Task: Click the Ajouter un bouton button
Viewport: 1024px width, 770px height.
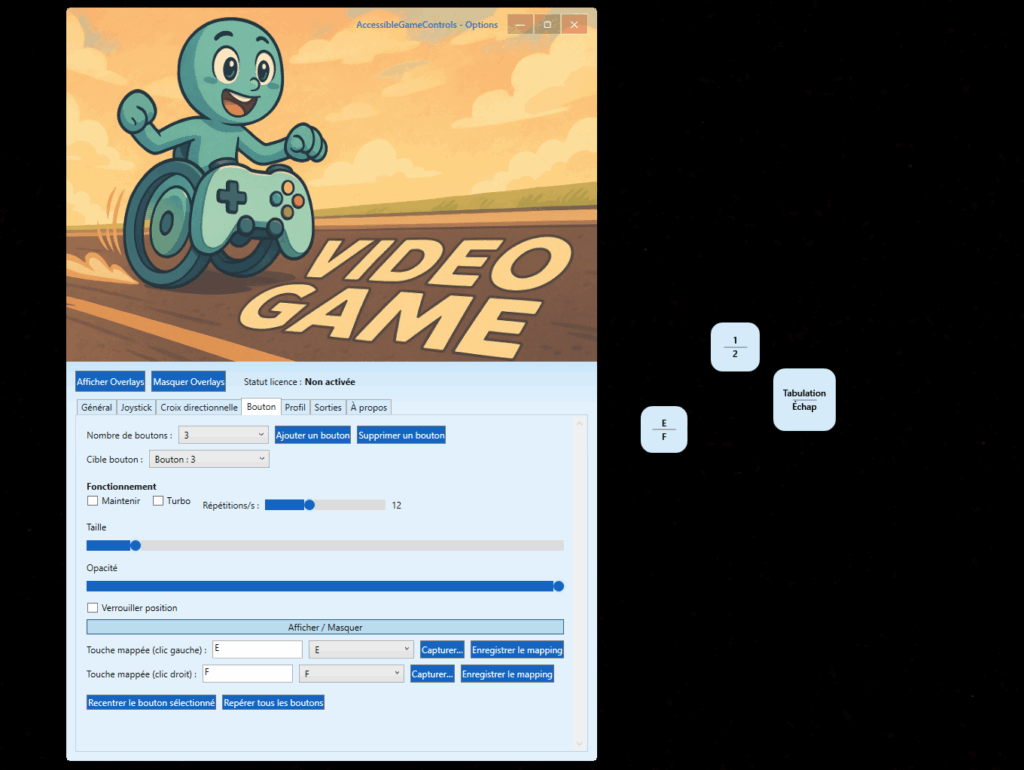Action: coord(313,435)
